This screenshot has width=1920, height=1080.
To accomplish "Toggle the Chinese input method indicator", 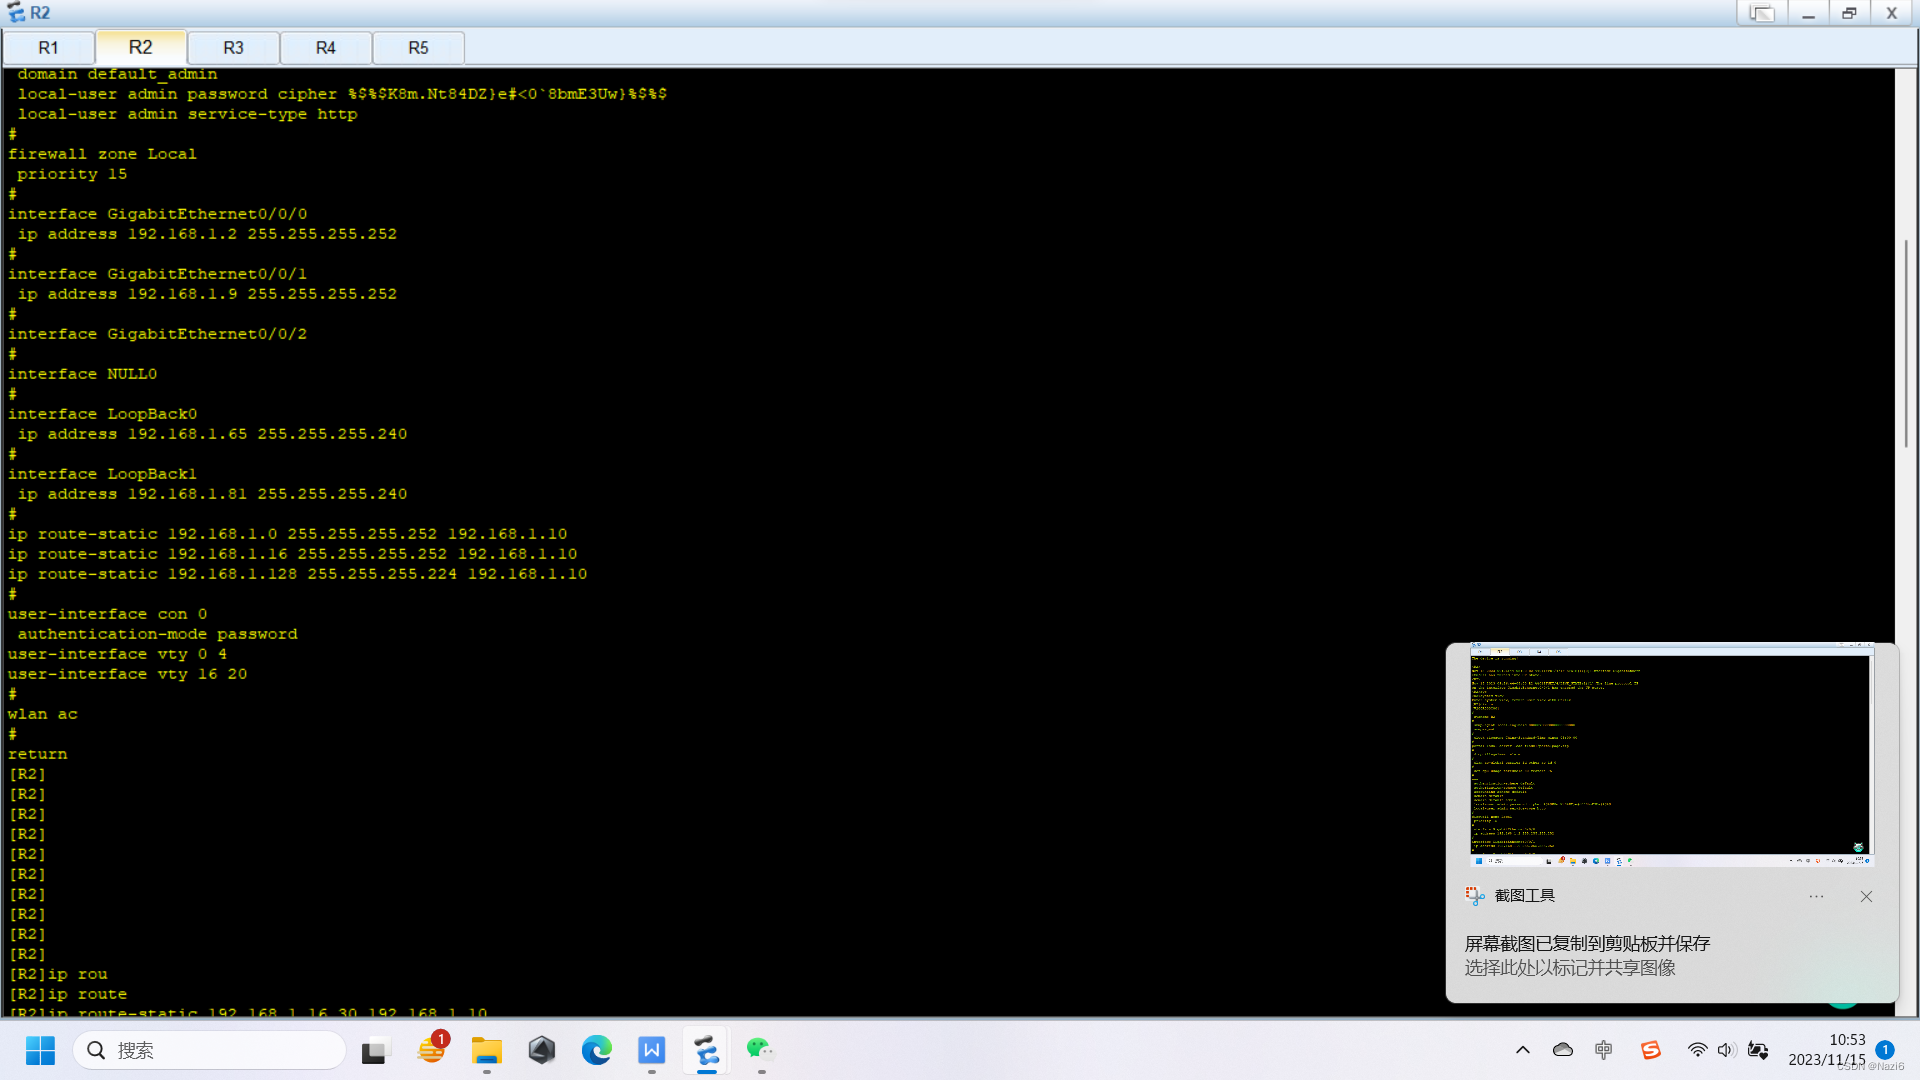I will (1604, 1050).
